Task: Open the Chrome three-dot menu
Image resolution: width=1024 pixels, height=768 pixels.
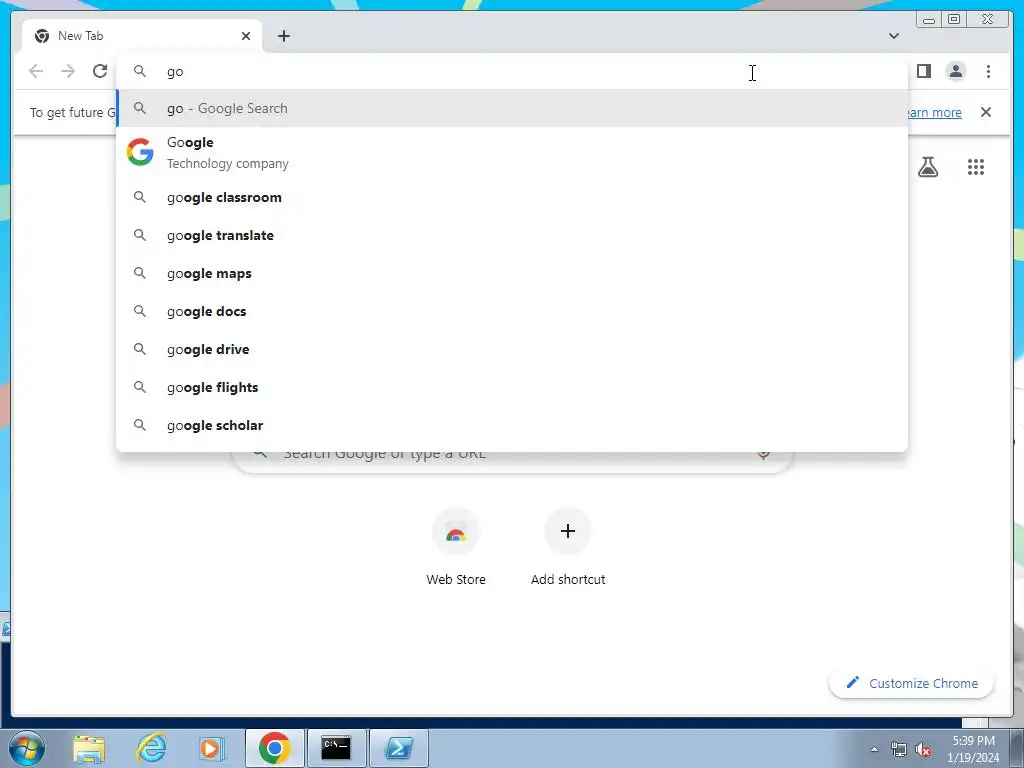Action: point(988,71)
